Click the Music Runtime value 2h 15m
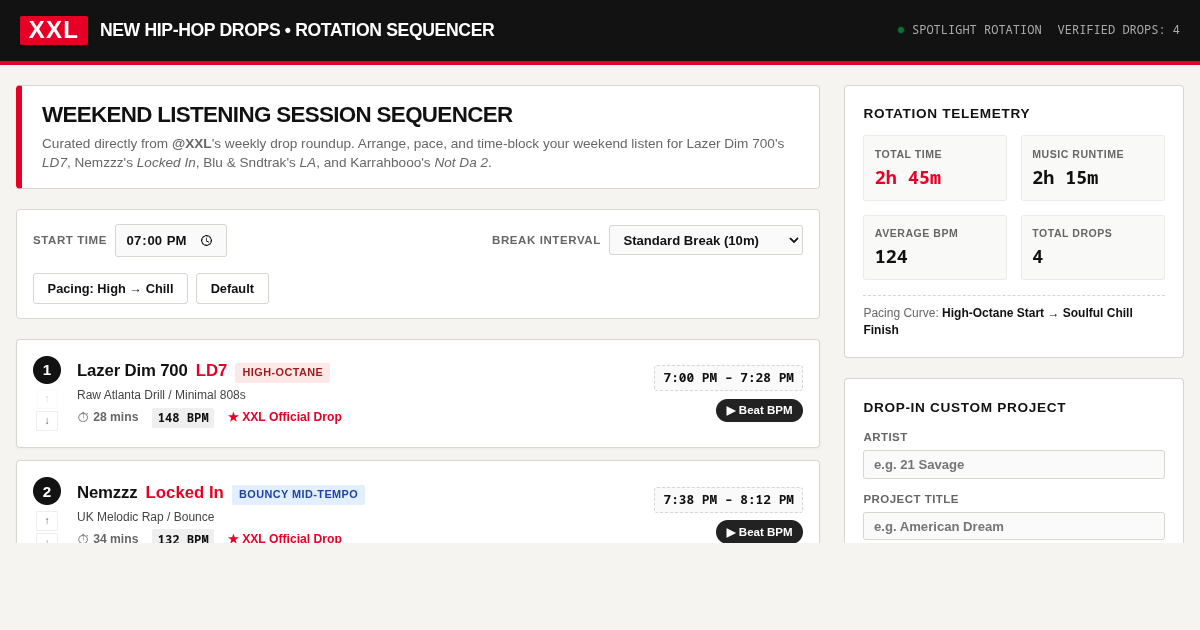 pyautogui.click(x=1065, y=178)
